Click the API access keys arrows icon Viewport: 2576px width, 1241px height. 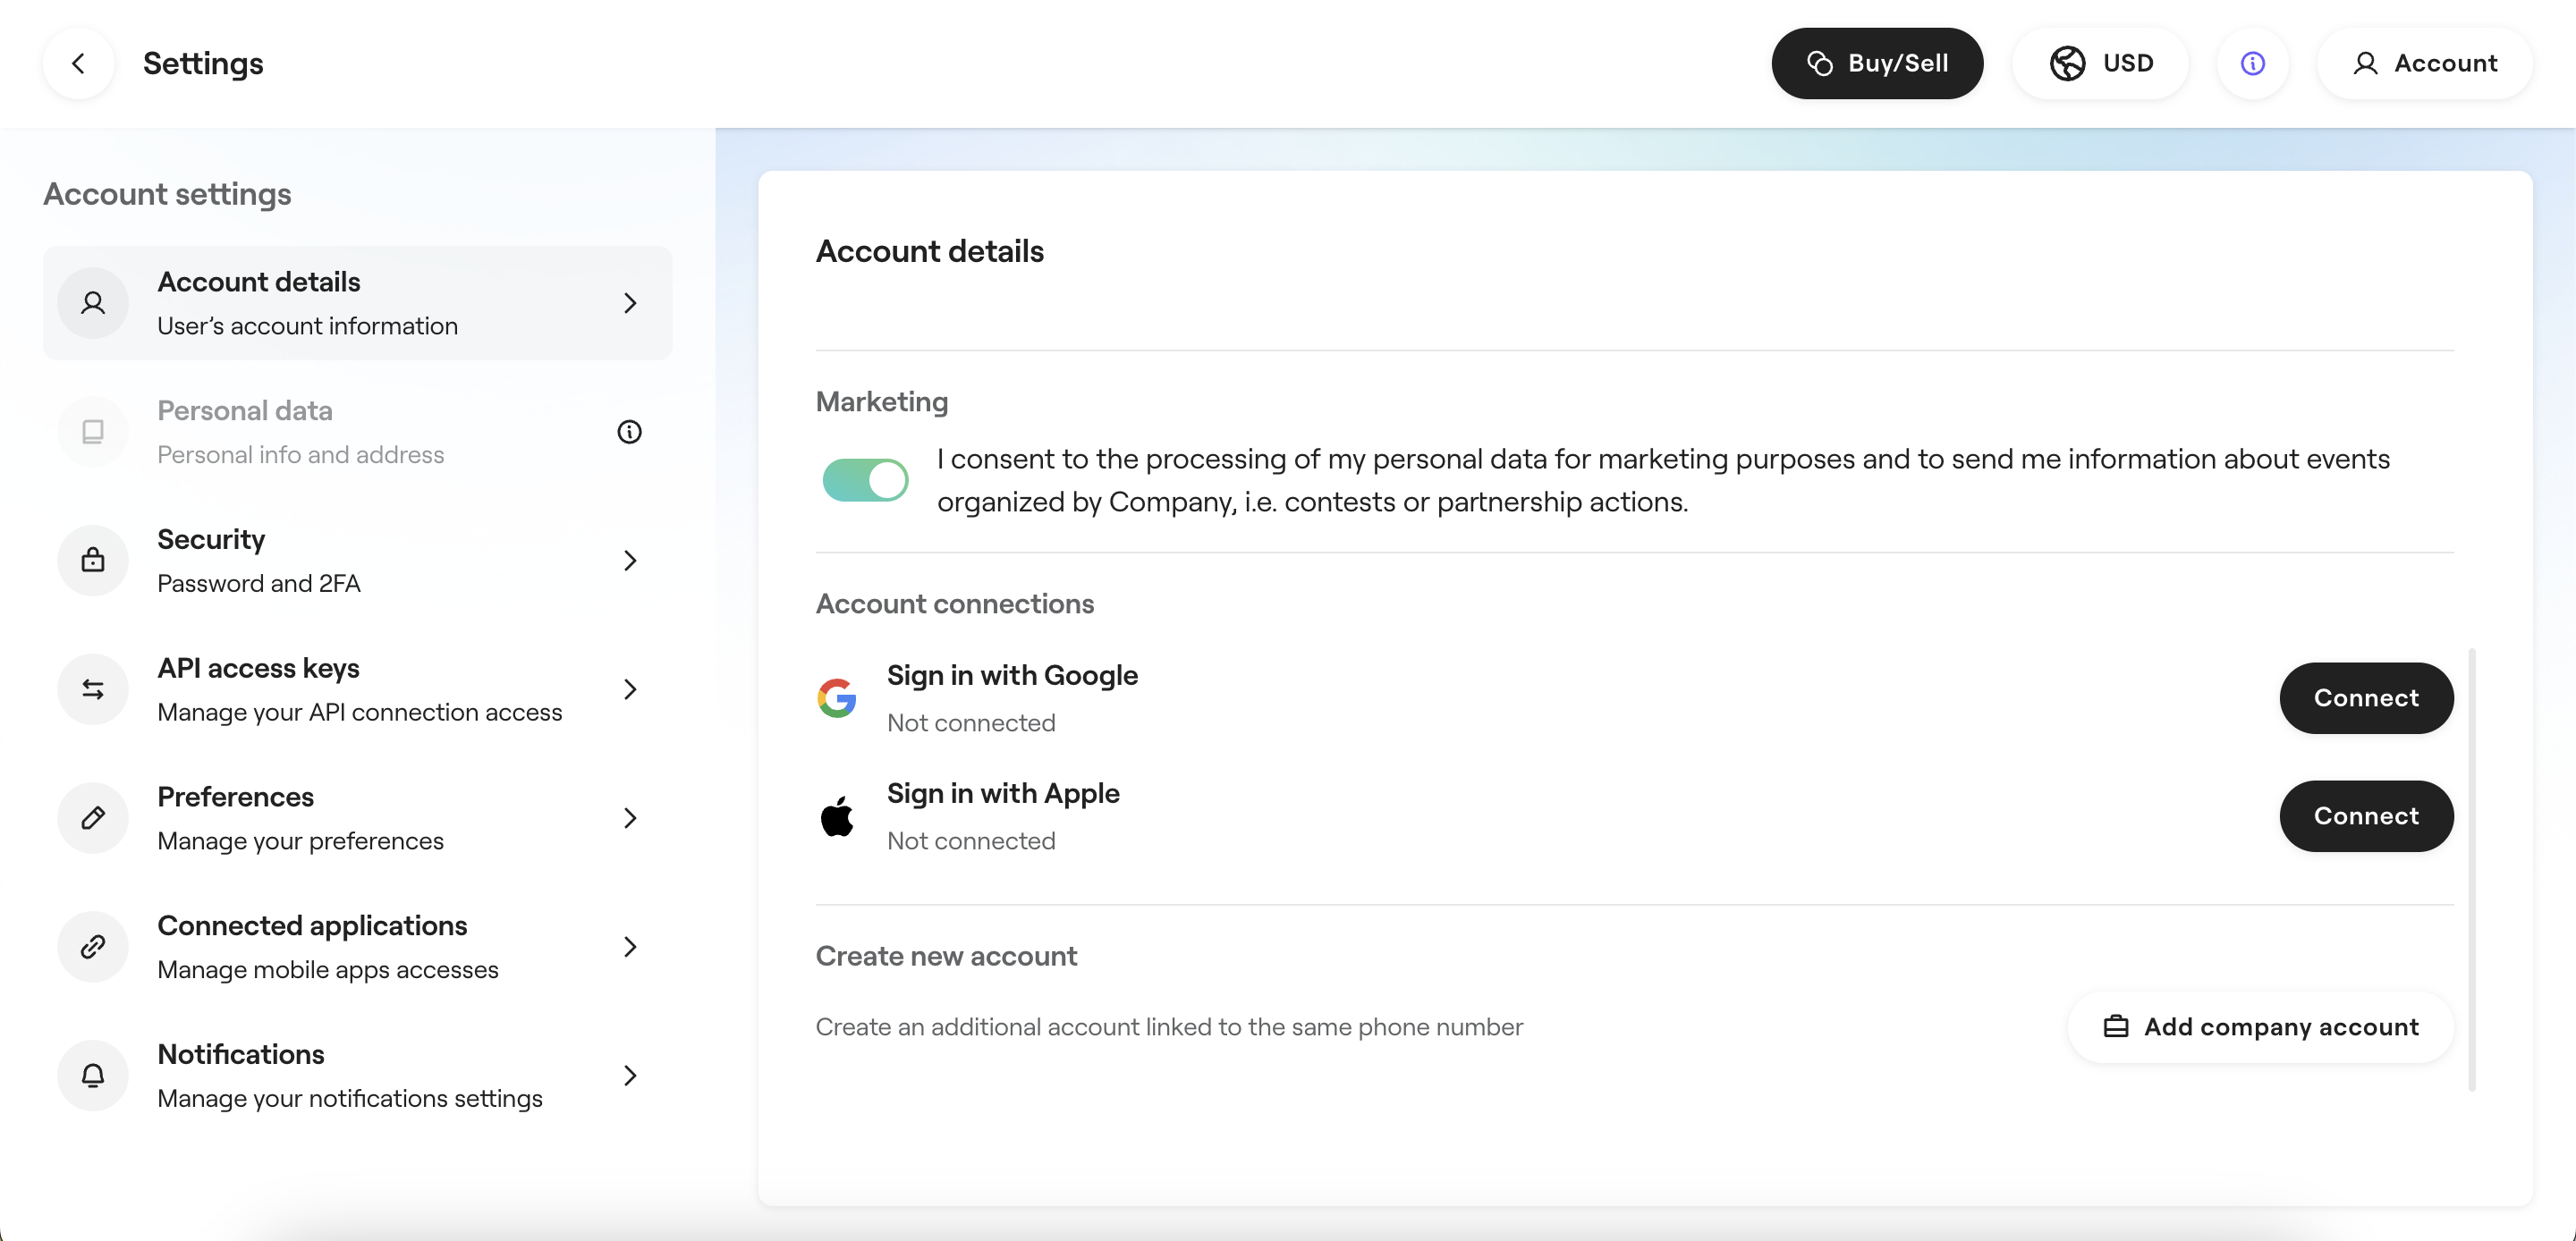pyautogui.click(x=93, y=689)
